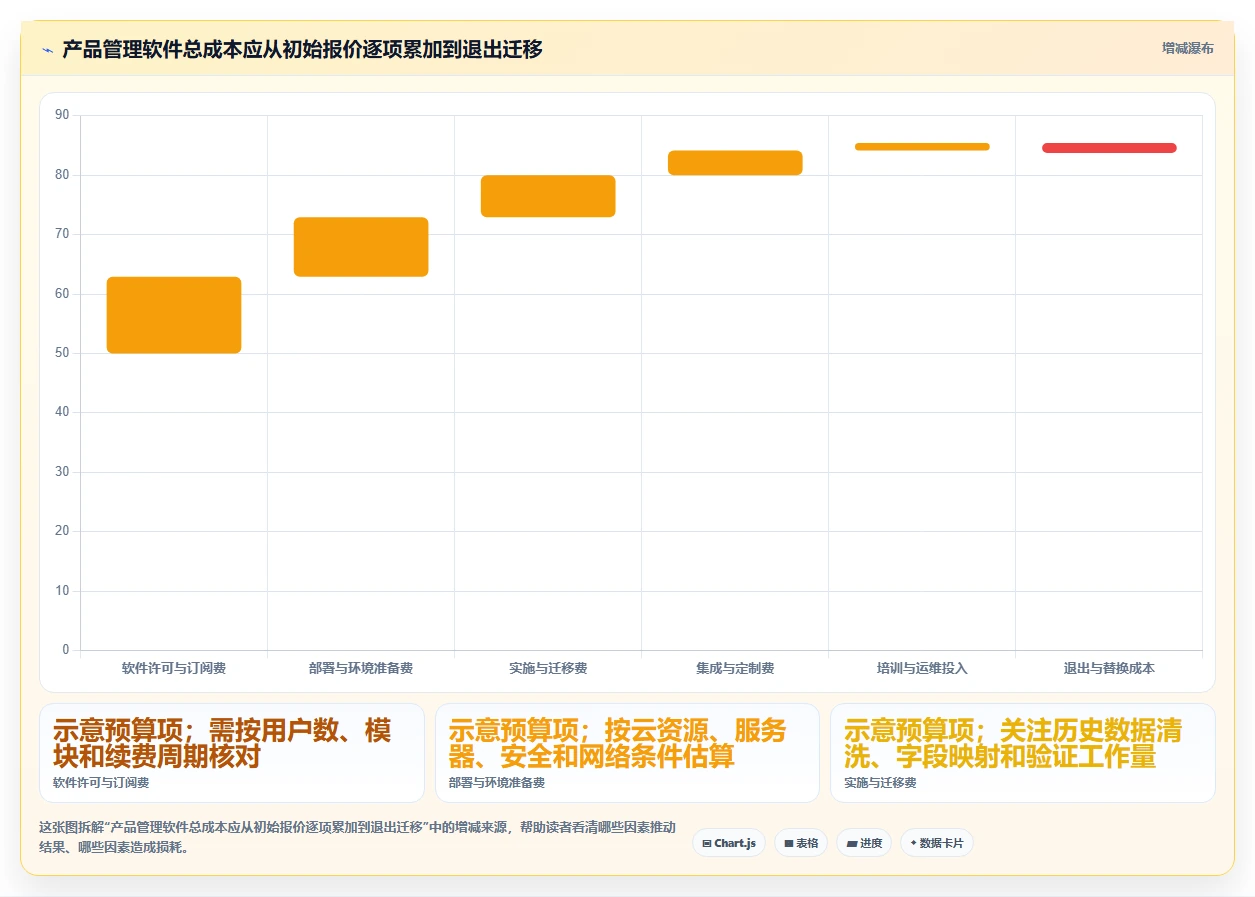
Task: Click the y-axis value 50
Action: pos(62,353)
